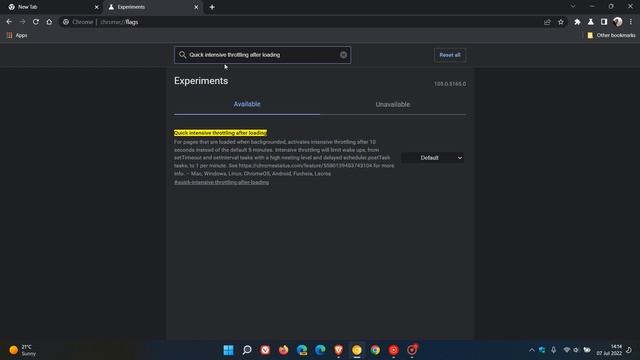640x360 pixels.
Task: Click the Experiments heading
Action: (201, 81)
